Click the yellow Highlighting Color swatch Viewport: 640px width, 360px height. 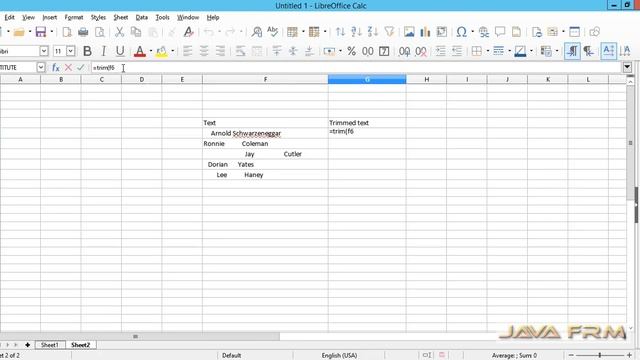(161, 51)
